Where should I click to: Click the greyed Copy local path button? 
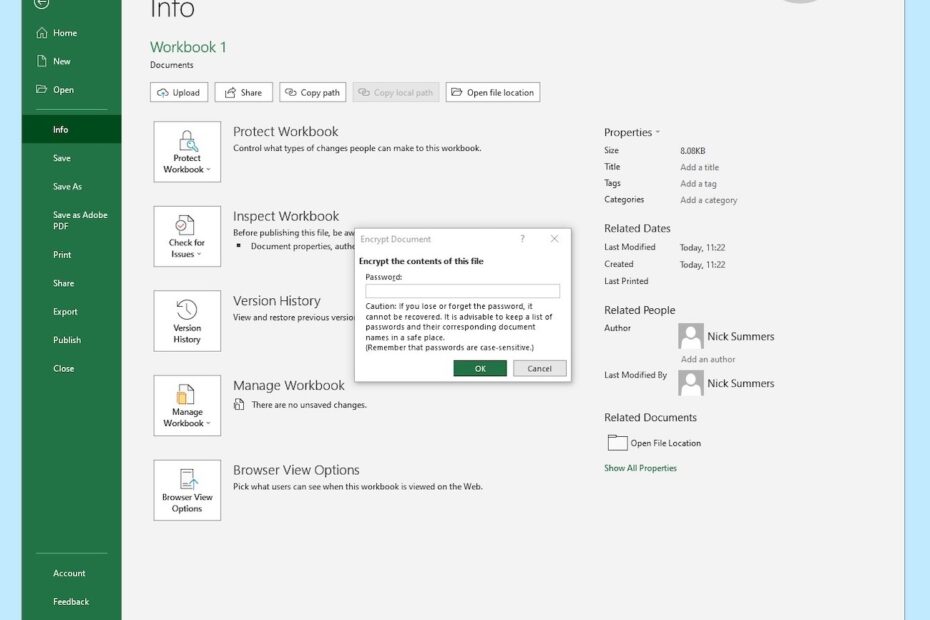click(x=396, y=93)
